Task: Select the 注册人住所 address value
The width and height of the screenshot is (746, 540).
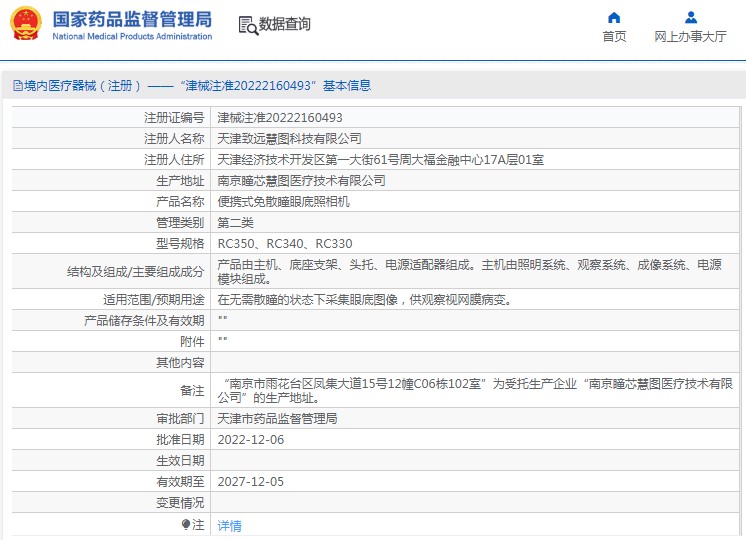Action: (x=381, y=159)
